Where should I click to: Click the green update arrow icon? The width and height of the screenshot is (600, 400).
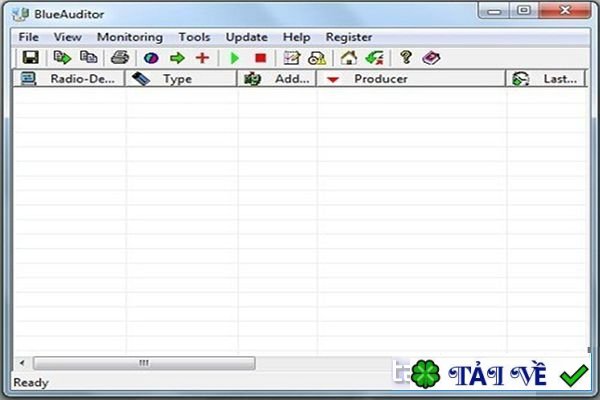(374, 58)
